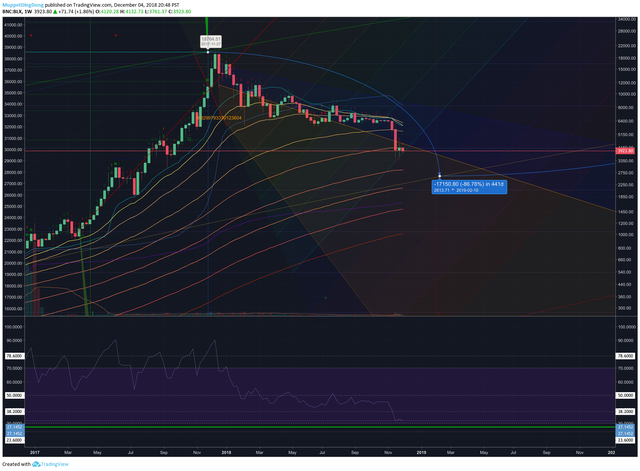Viewport: 640px width, 471px height.
Task: Click the 50.0000 RSI level label on left
Action: 14,395
